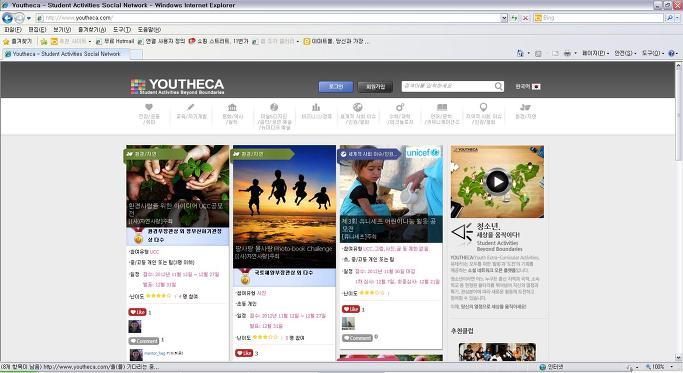This screenshot has height=373, width=683.
Task: Click the 즐겨찾기 star button
Action: tap(17, 41)
